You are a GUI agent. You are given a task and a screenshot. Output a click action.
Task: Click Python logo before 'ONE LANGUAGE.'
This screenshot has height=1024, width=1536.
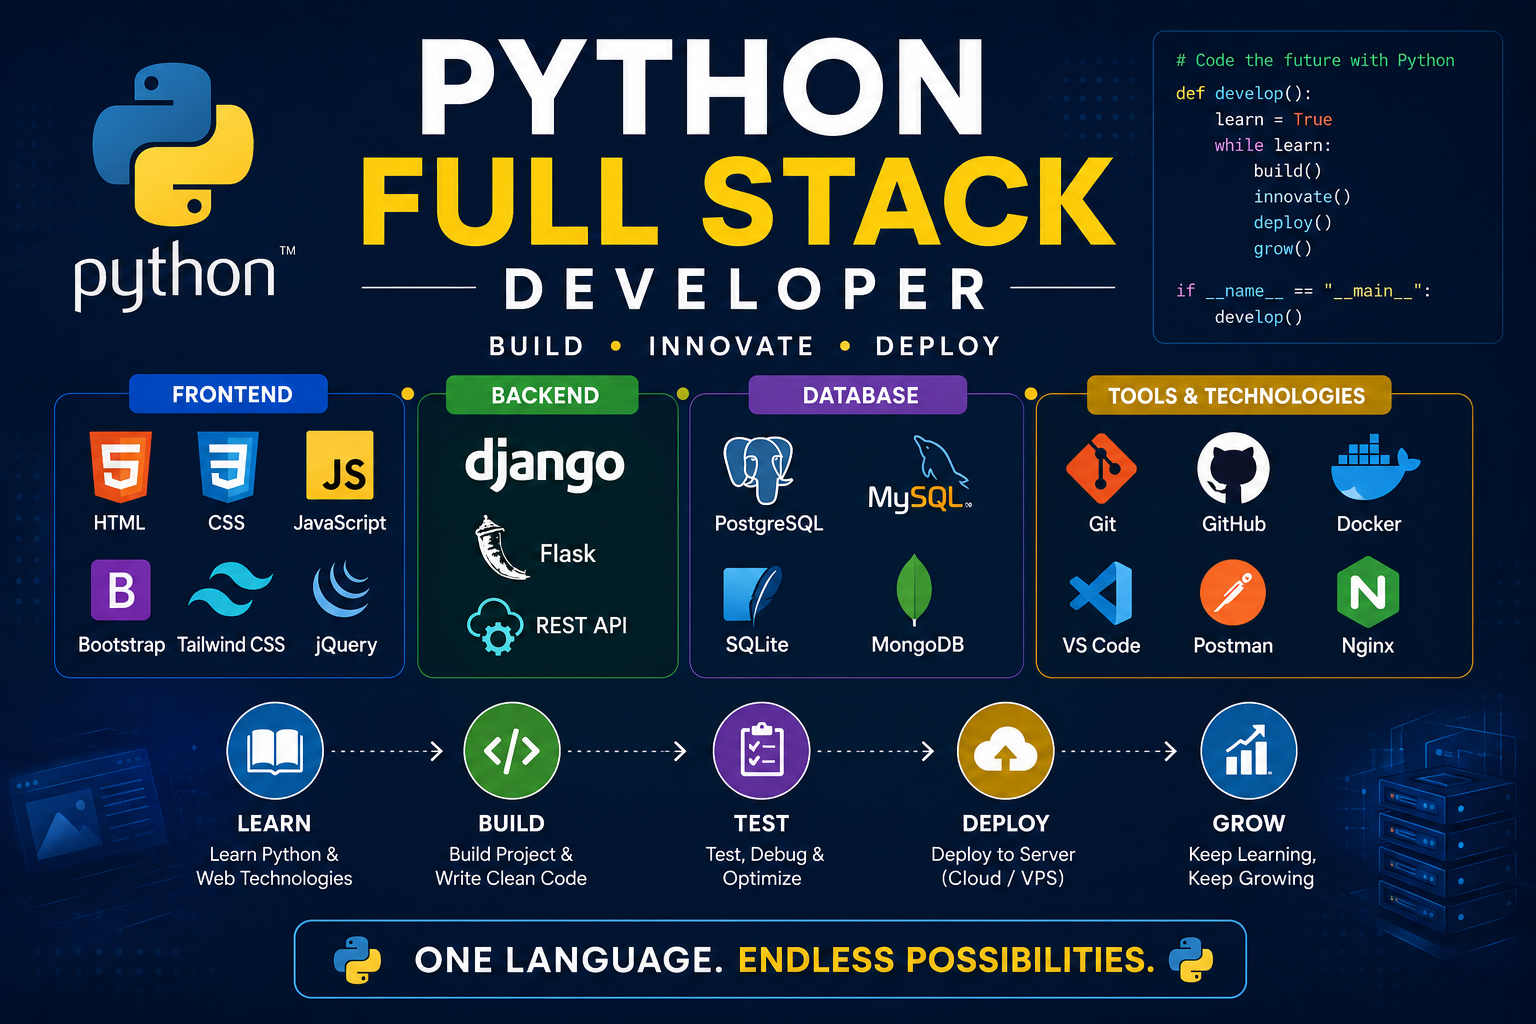[x=358, y=960]
